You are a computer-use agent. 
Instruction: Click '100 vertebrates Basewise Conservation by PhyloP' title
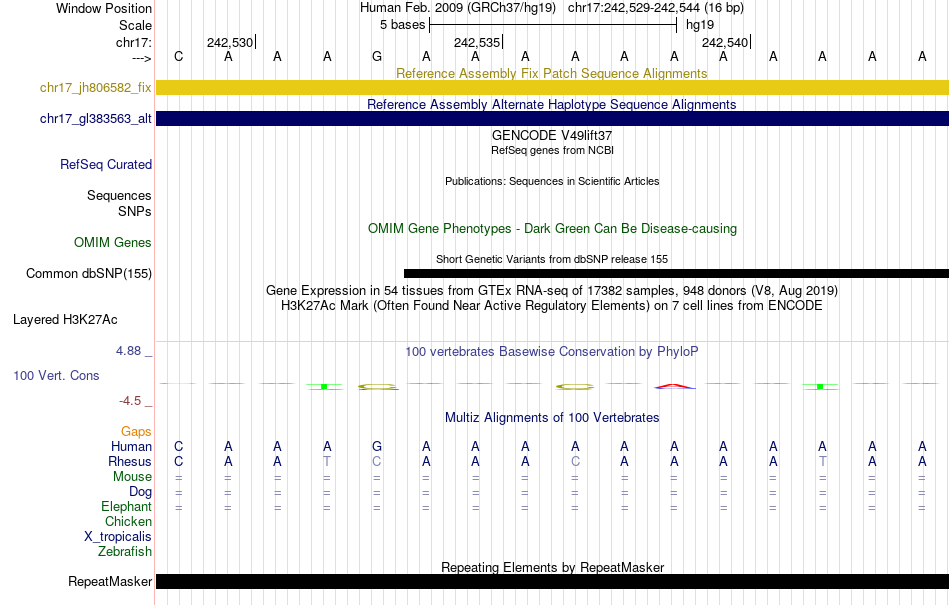point(552,351)
